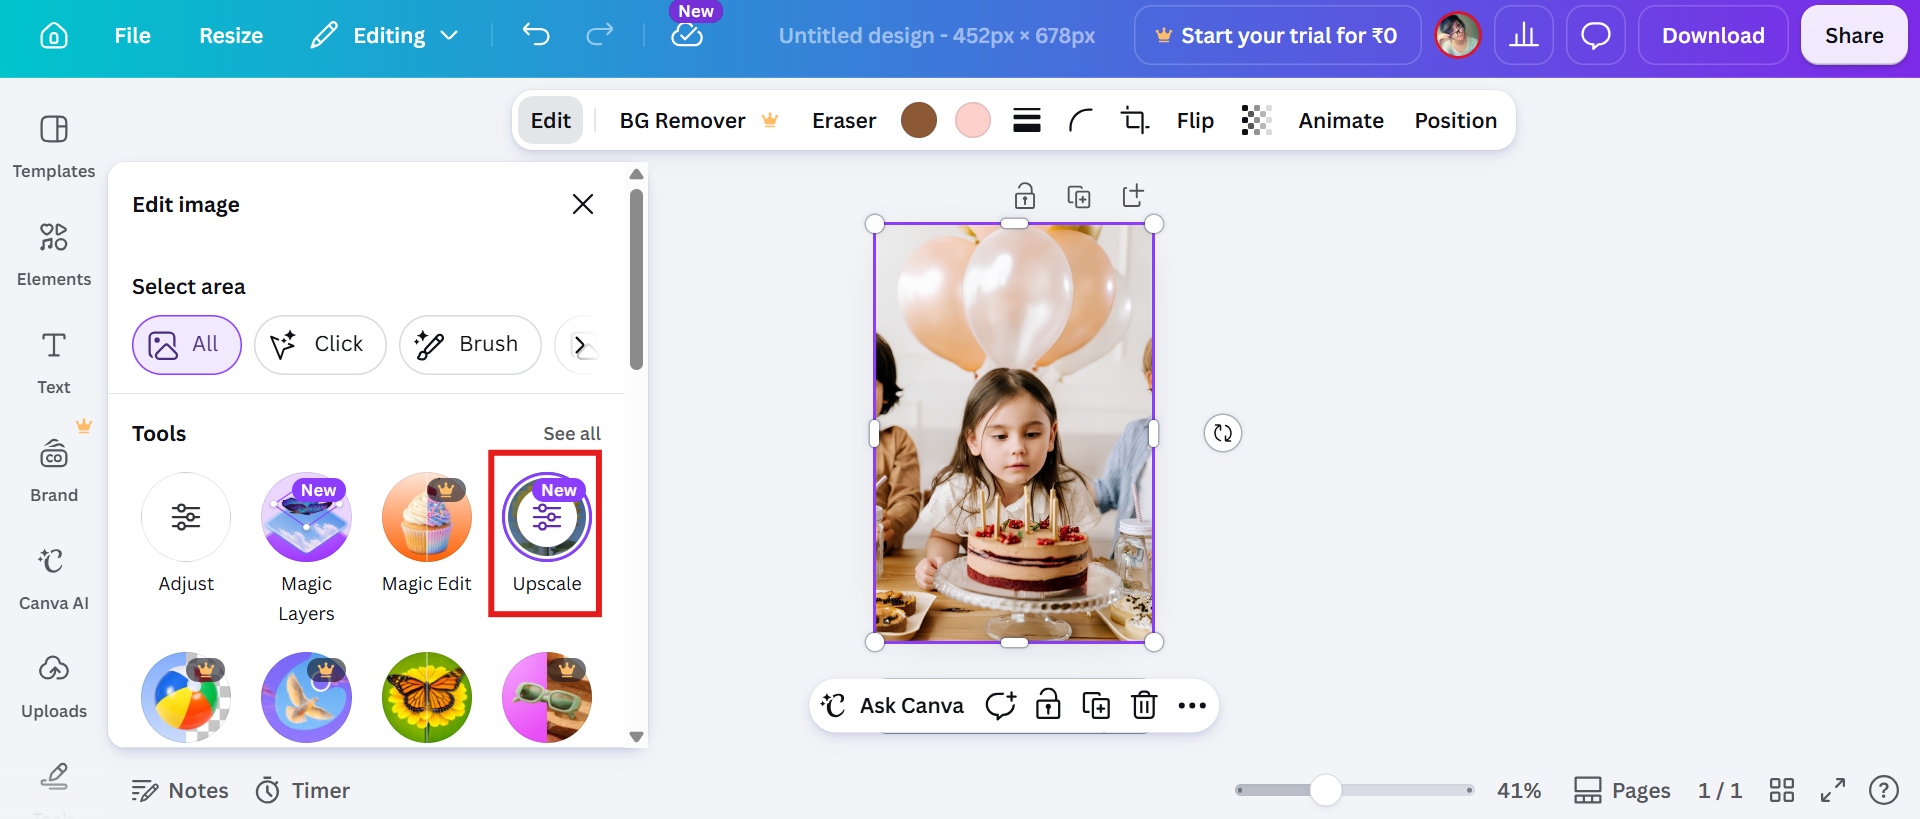1920x819 pixels.
Task: Open the profile avatar menu
Action: point(1458,36)
